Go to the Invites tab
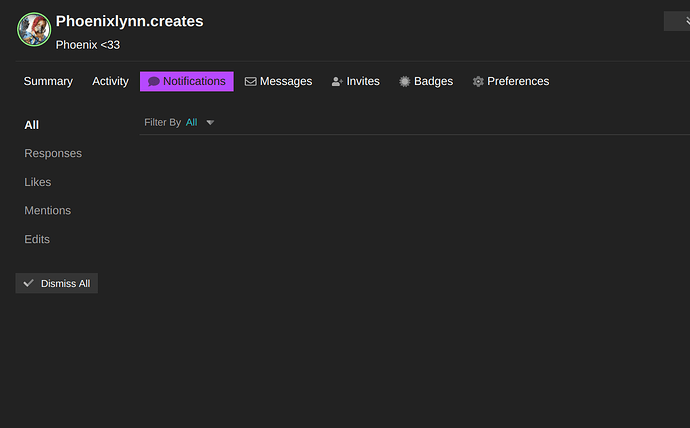 pos(356,81)
